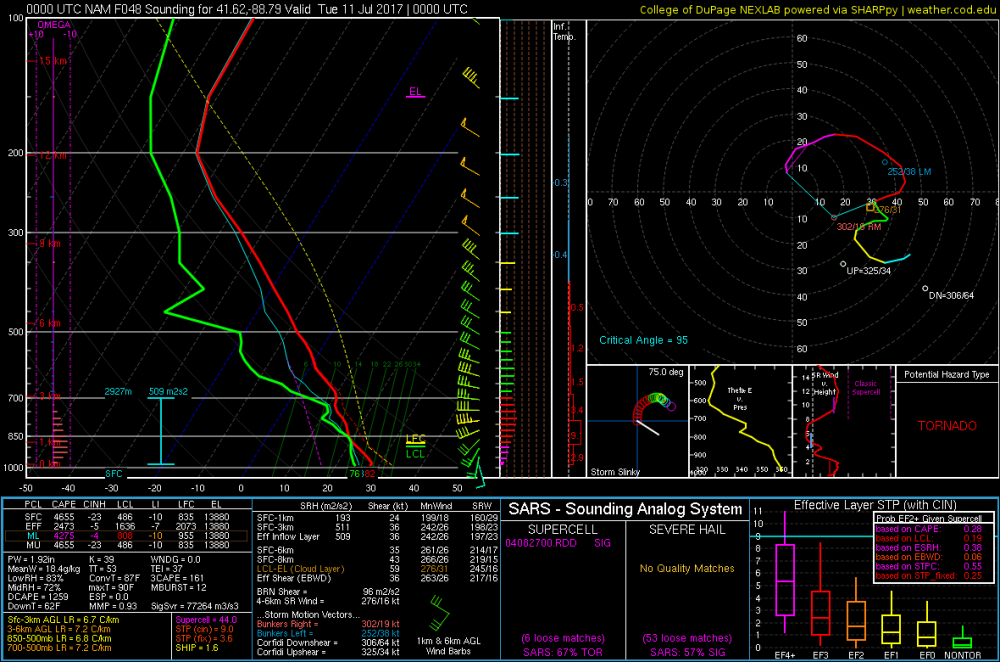Screen dimensions: 1000x662
Task: Click the Bunkers Right 302/19 RM hodograph marker
Action: click(834, 218)
